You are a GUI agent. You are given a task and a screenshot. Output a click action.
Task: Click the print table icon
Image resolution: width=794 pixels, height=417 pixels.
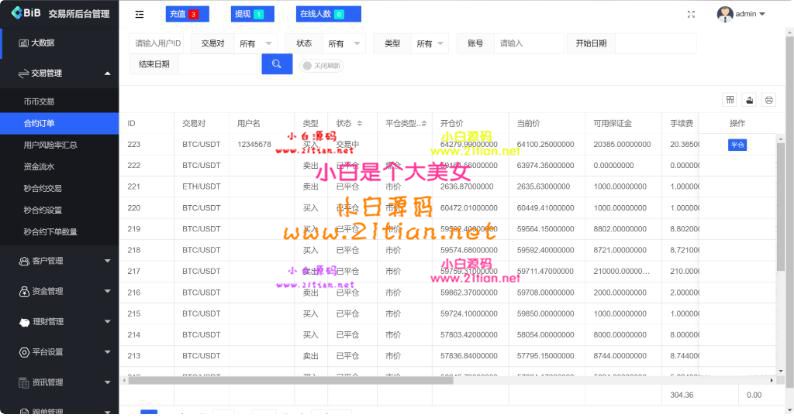pyautogui.click(x=768, y=99)
